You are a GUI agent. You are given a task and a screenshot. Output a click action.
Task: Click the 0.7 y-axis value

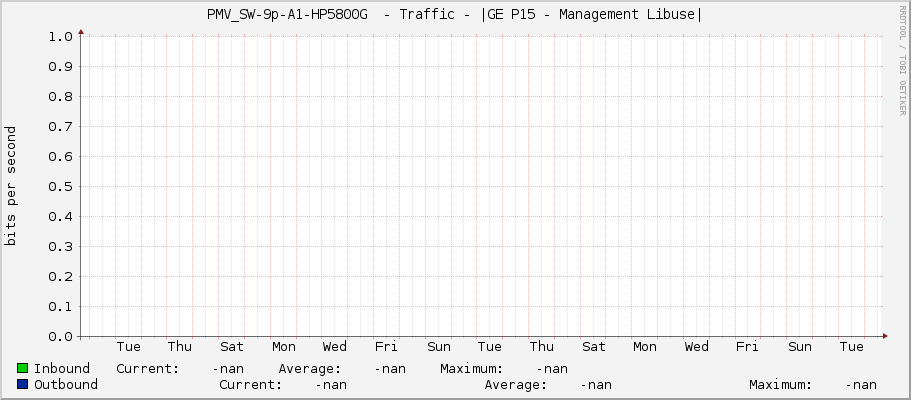coord(60,127)
